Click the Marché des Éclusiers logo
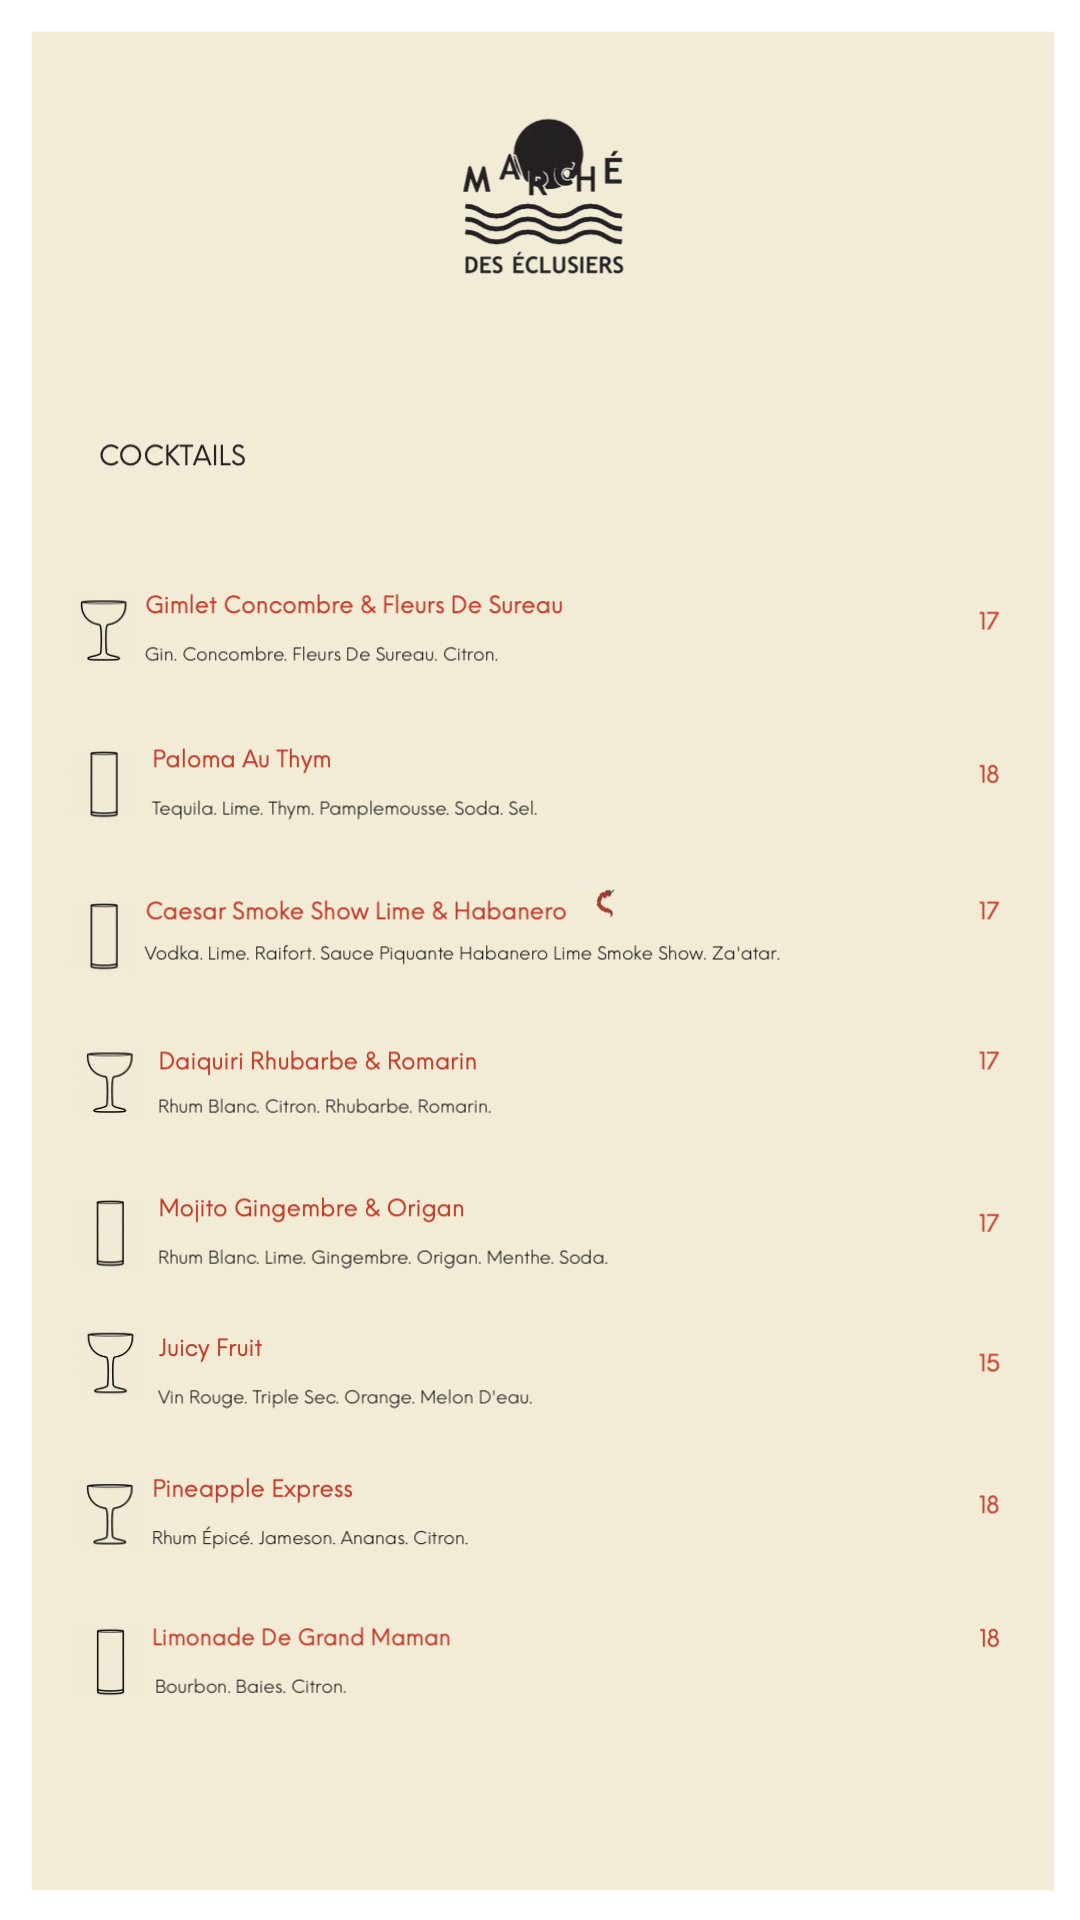 [543, 198]
